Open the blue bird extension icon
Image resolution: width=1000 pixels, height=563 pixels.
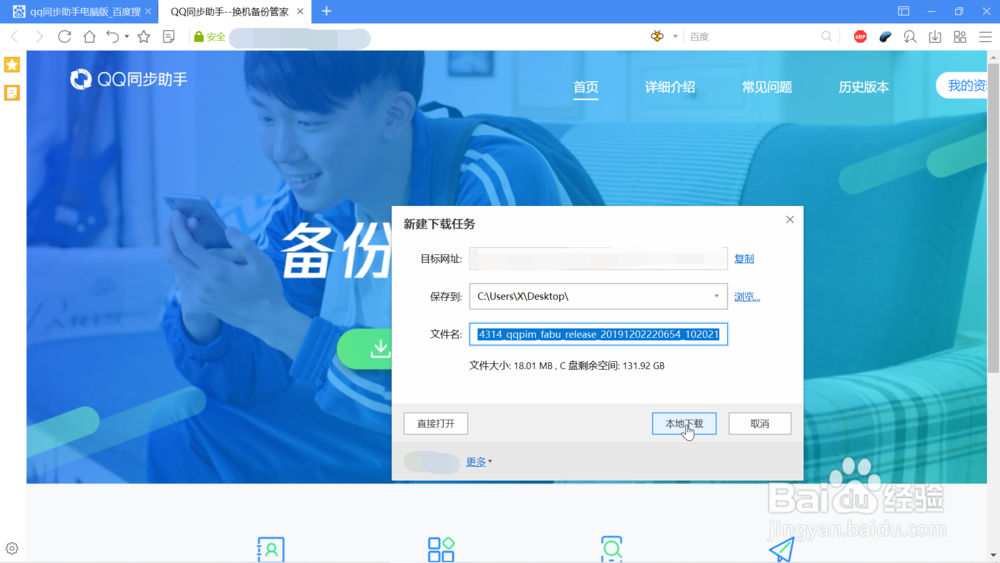click(x=885, y=37)
